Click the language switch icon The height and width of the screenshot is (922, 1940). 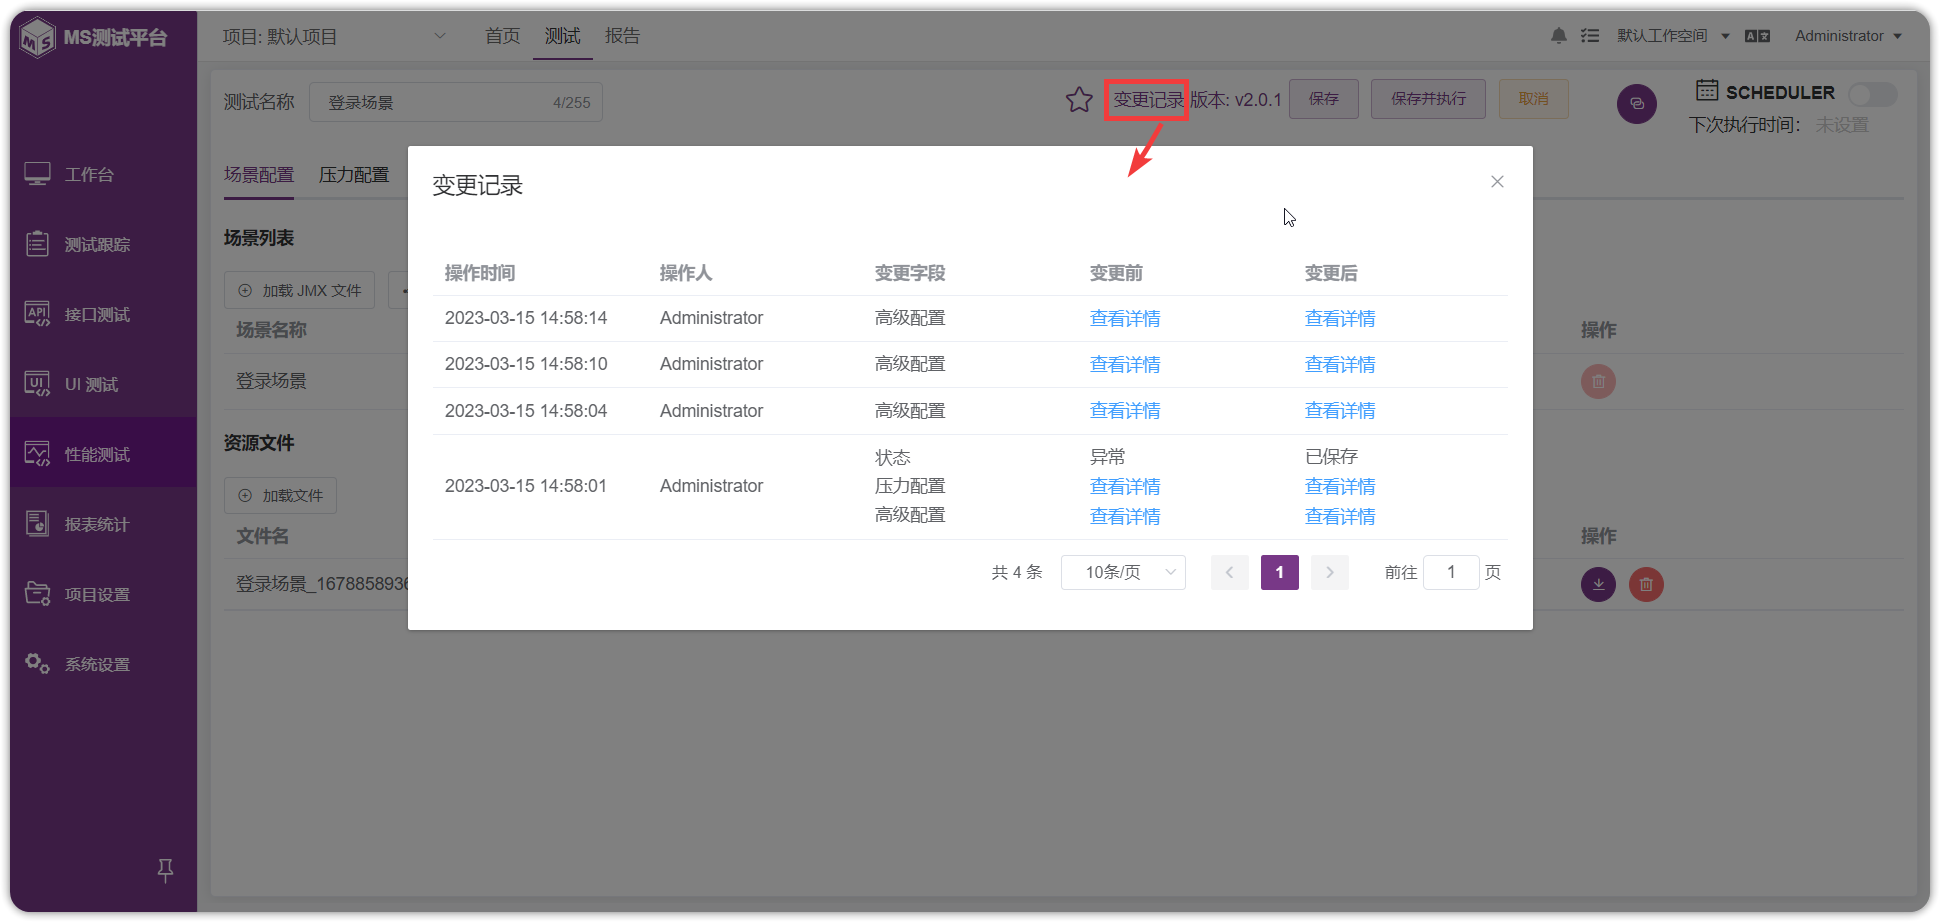pyautogui.click(x=1757, y=36)
